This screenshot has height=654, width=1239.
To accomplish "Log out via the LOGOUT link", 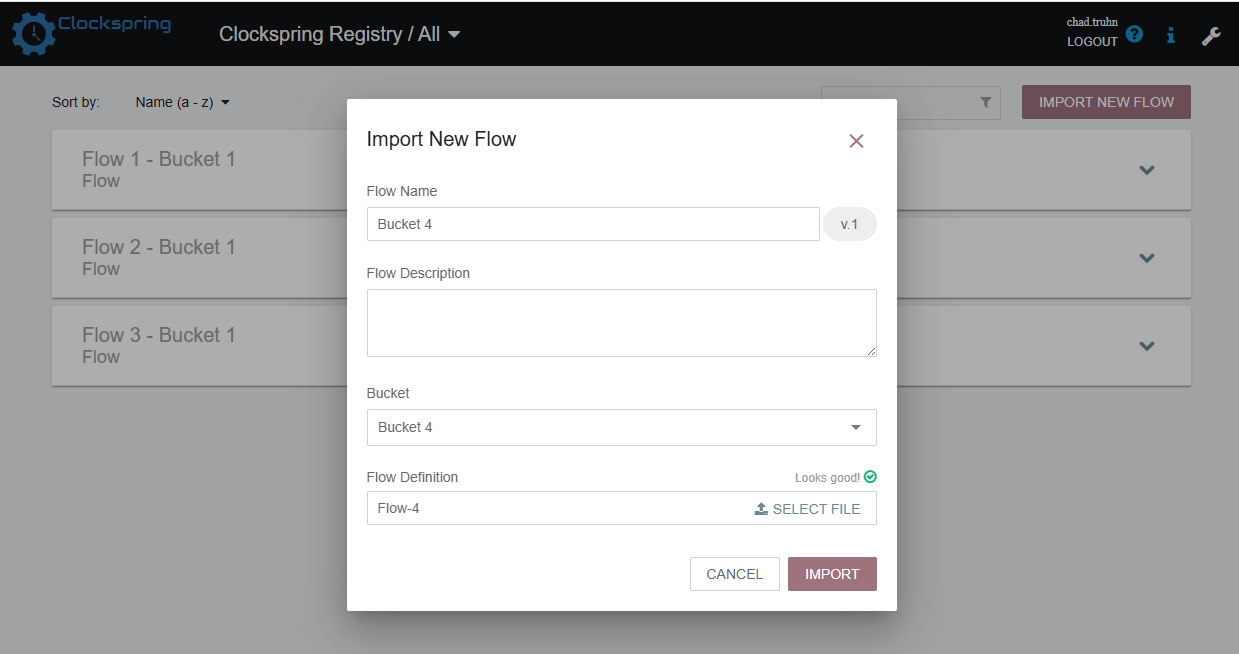I will click(x=1092, y=41).
